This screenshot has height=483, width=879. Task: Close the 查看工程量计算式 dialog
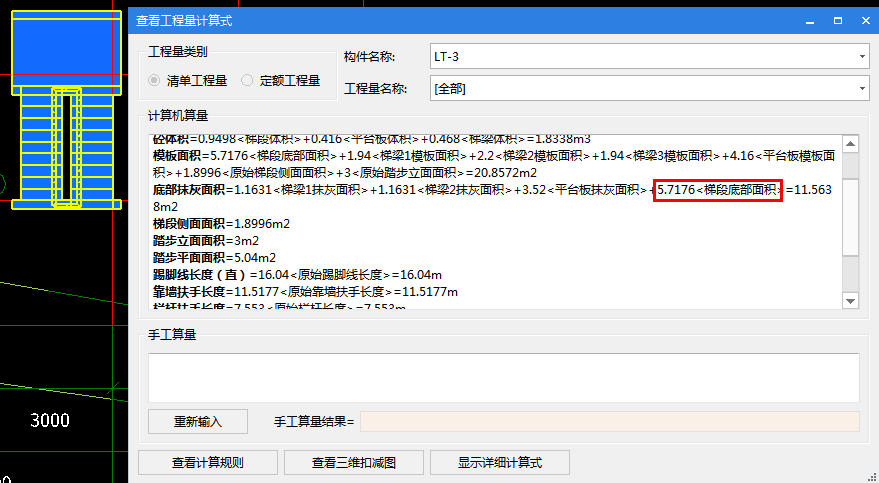click(x=866, y=21)
